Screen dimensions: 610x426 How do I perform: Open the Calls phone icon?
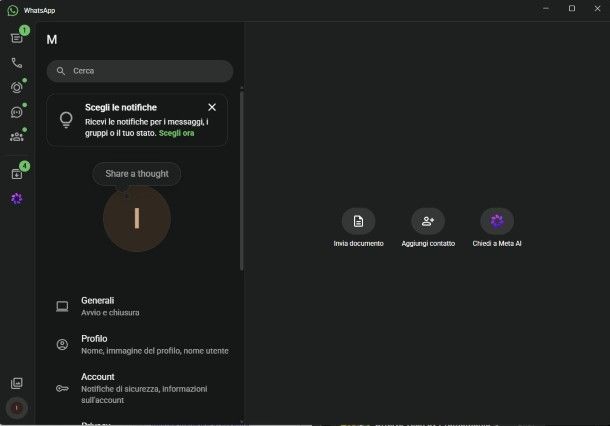tap(17, 63)
